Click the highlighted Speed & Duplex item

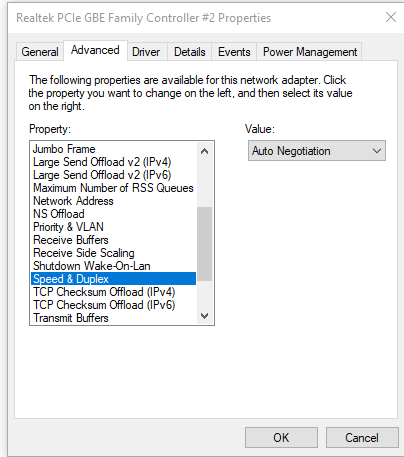click(x=113, y=279)
